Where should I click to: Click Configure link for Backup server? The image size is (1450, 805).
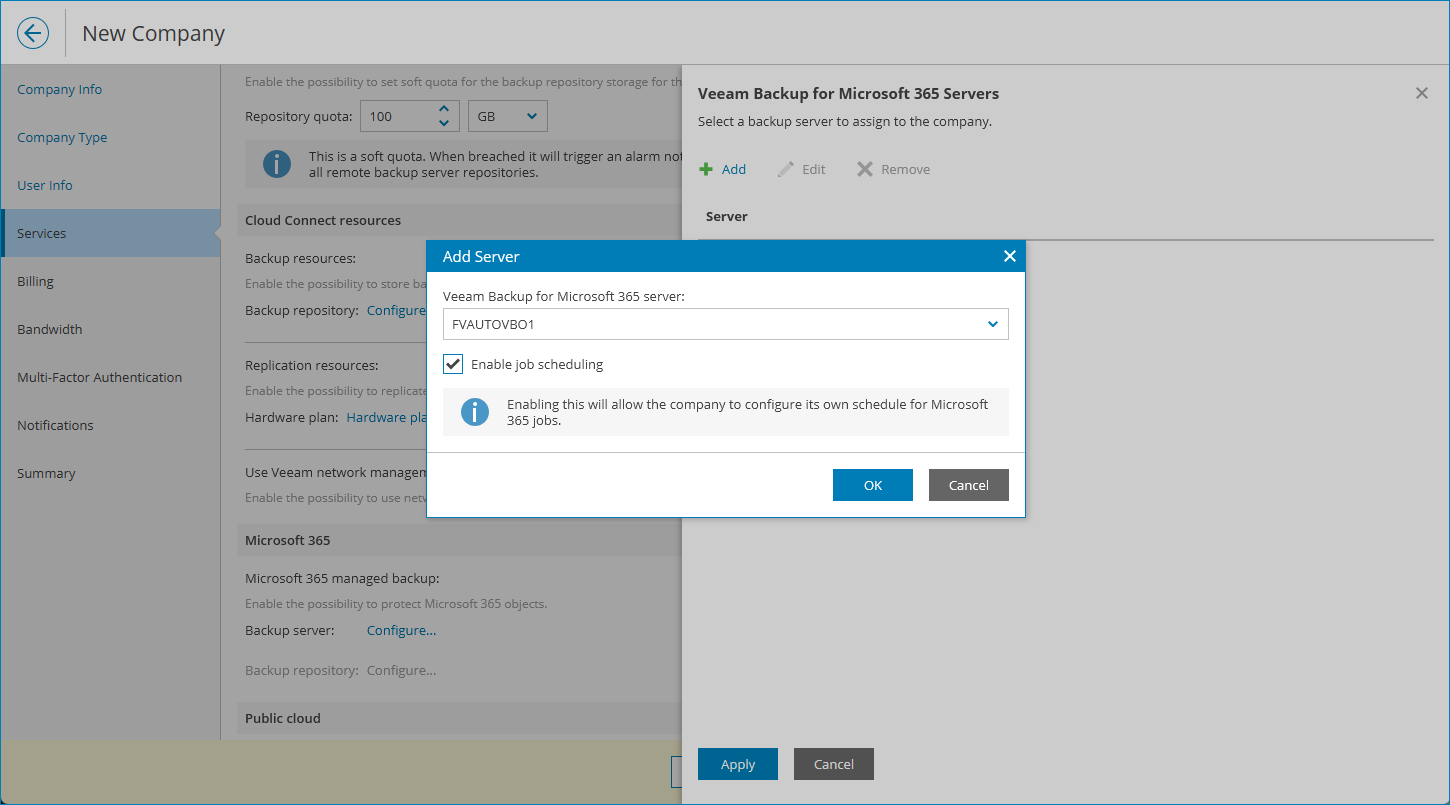(x=401, y=630)
